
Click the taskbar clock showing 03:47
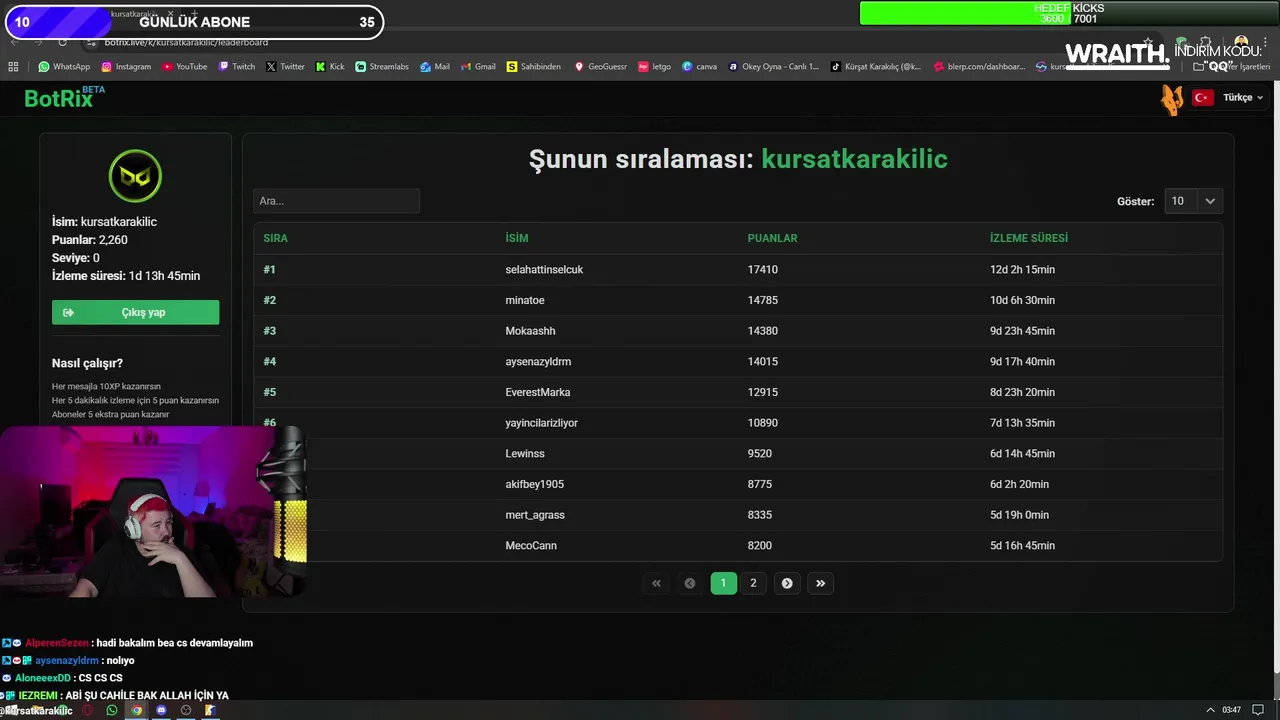point(1231,710)
